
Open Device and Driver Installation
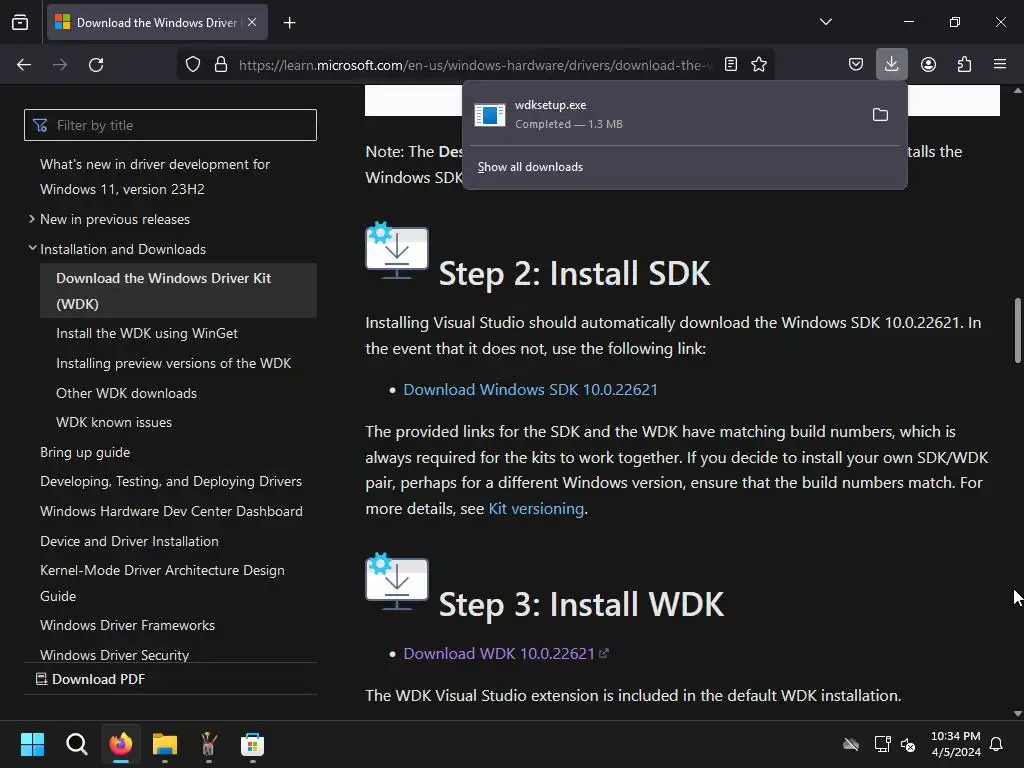pos(129,541)
